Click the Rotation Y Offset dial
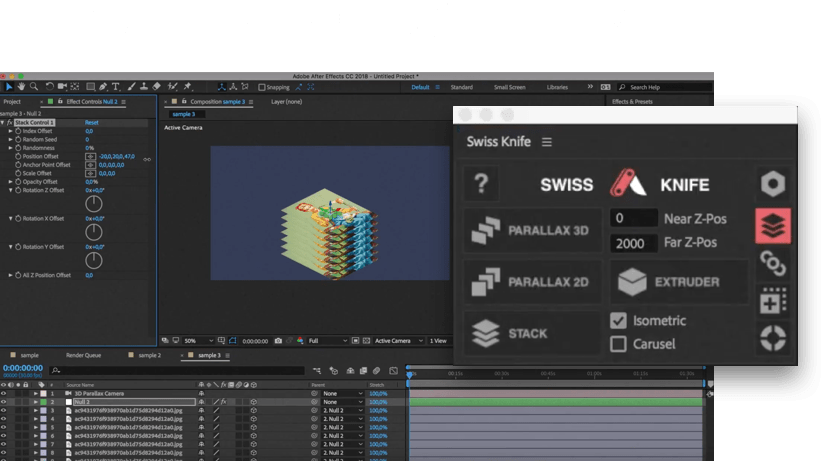Screen dimensions: 822x461 tap(94, 260)
